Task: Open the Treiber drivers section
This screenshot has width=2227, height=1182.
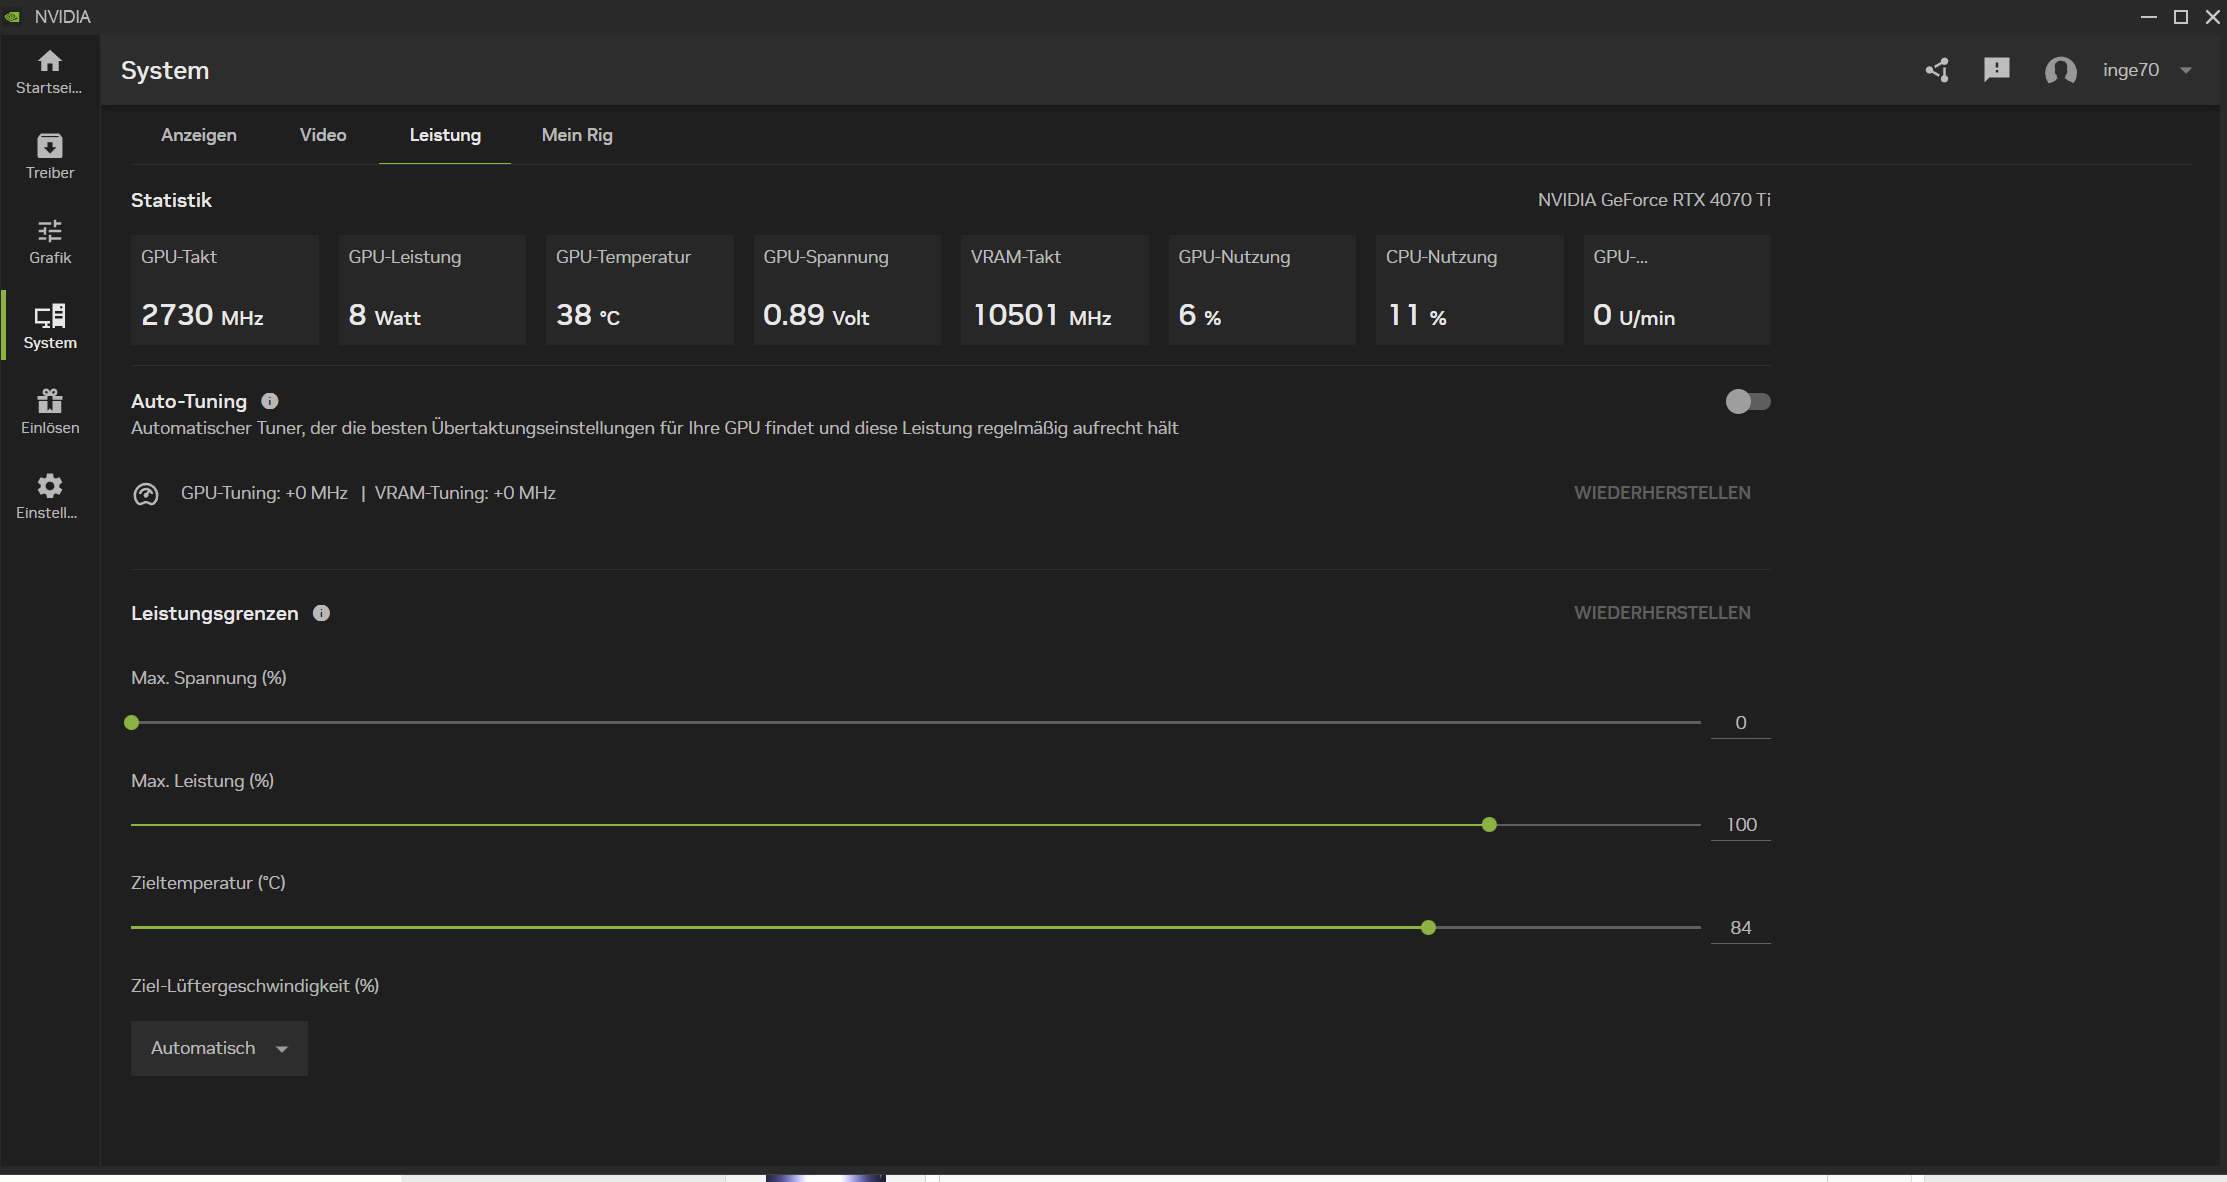Action: tap(49, 156)
